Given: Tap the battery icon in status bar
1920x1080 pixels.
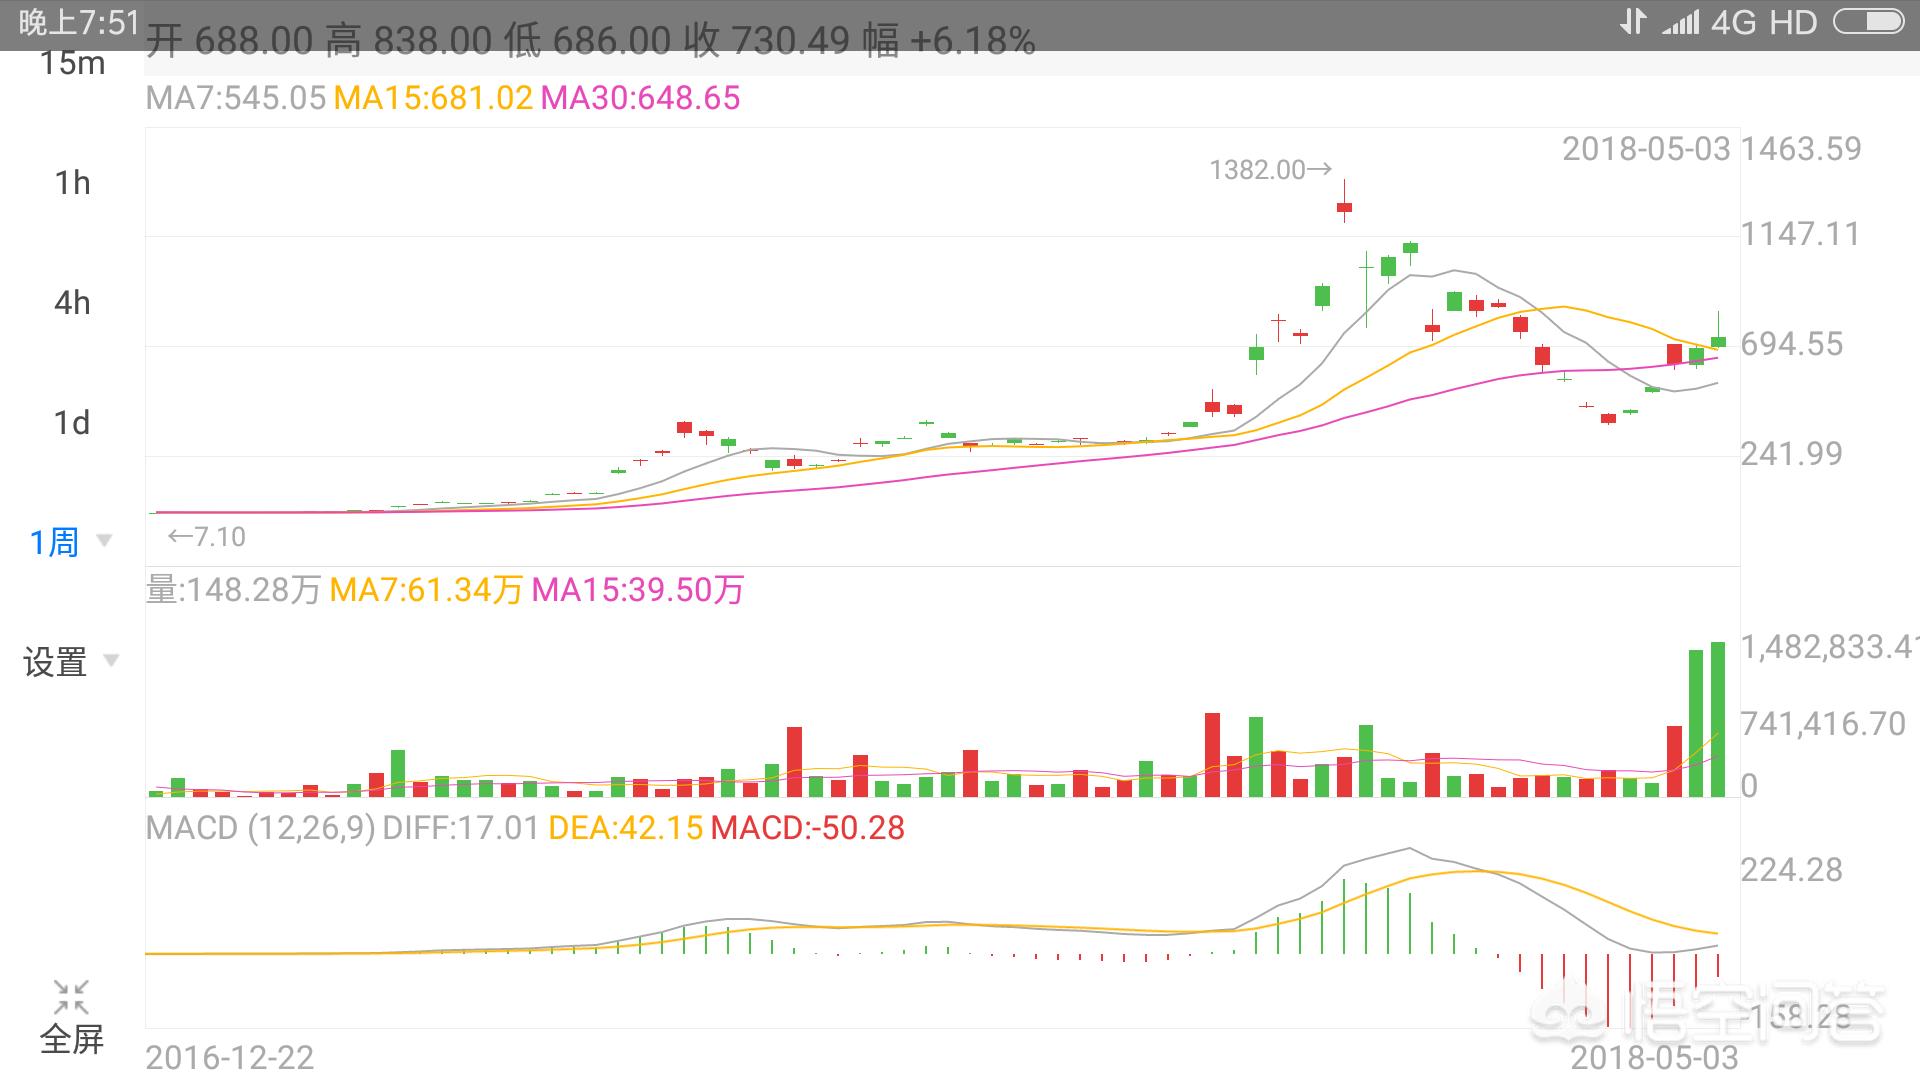Looking at the screenshot, I should (x=1867, y=22).
